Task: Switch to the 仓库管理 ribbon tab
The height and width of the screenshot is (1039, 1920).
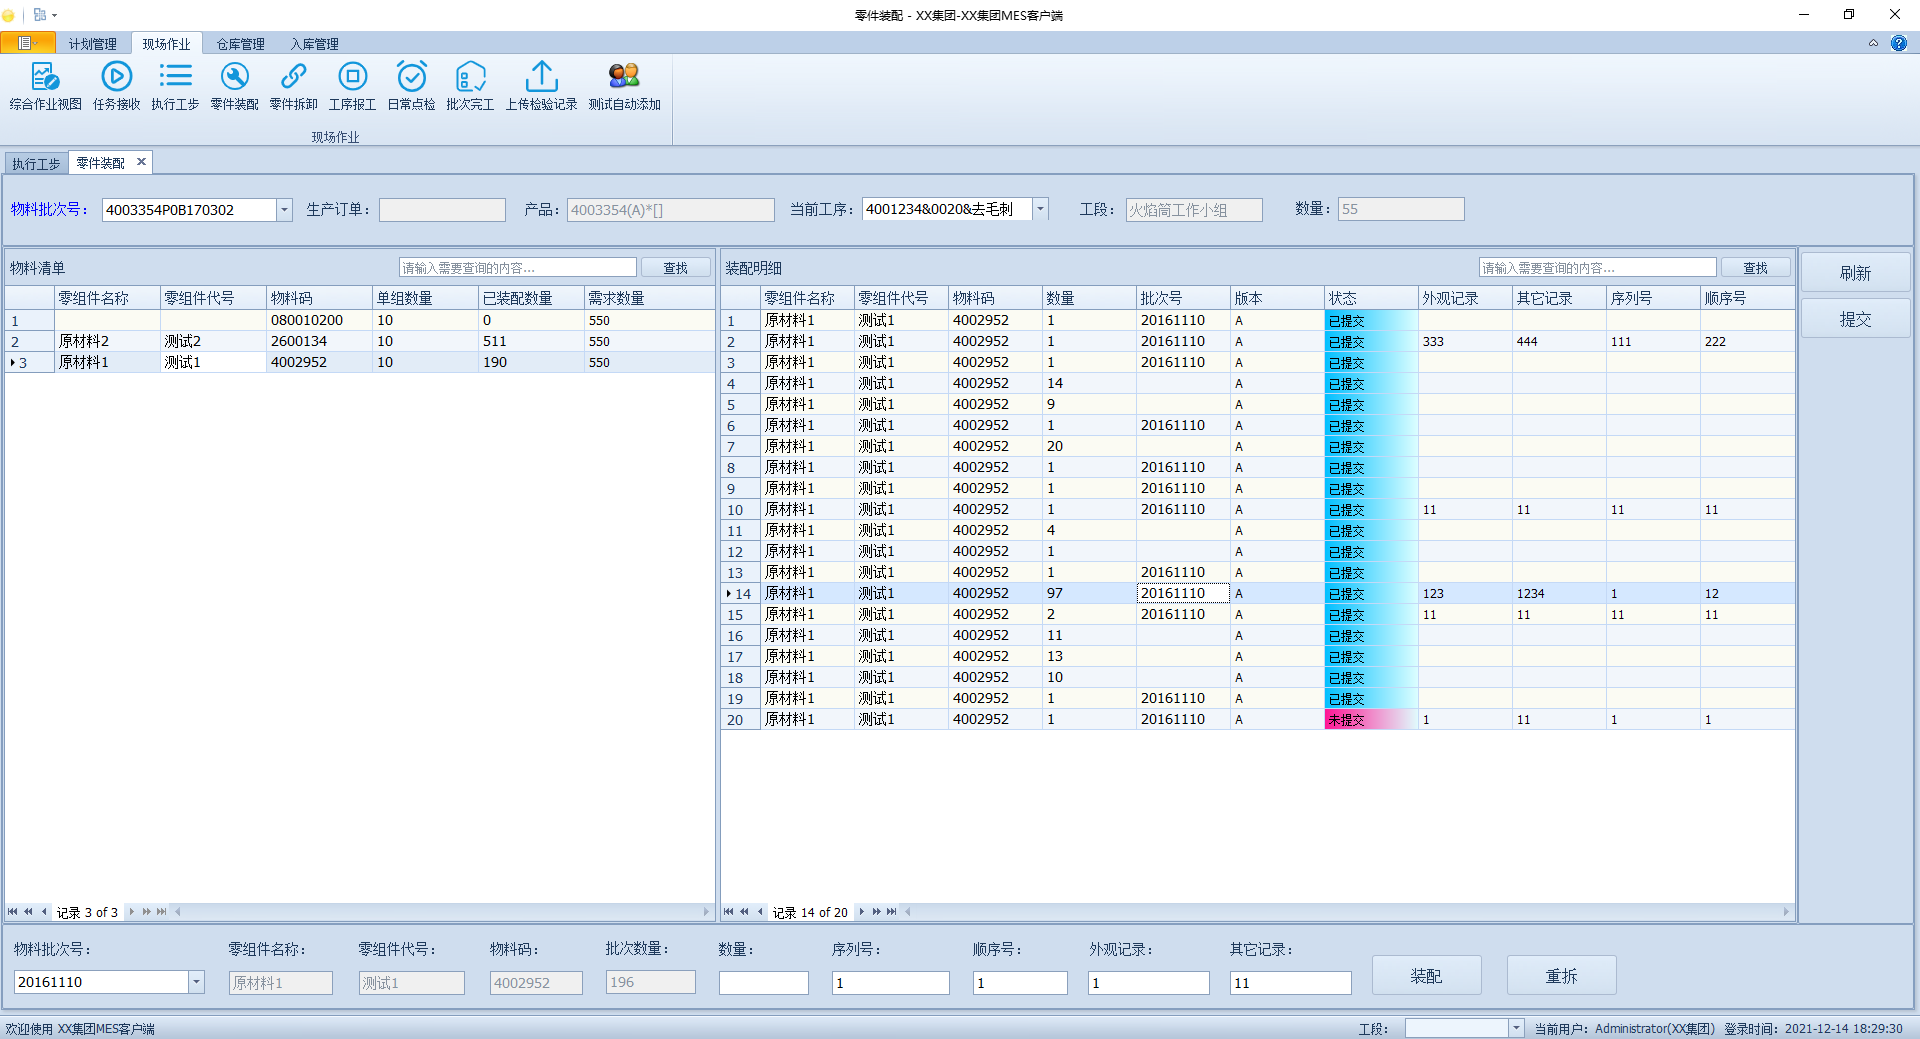Action: [240, 44]
